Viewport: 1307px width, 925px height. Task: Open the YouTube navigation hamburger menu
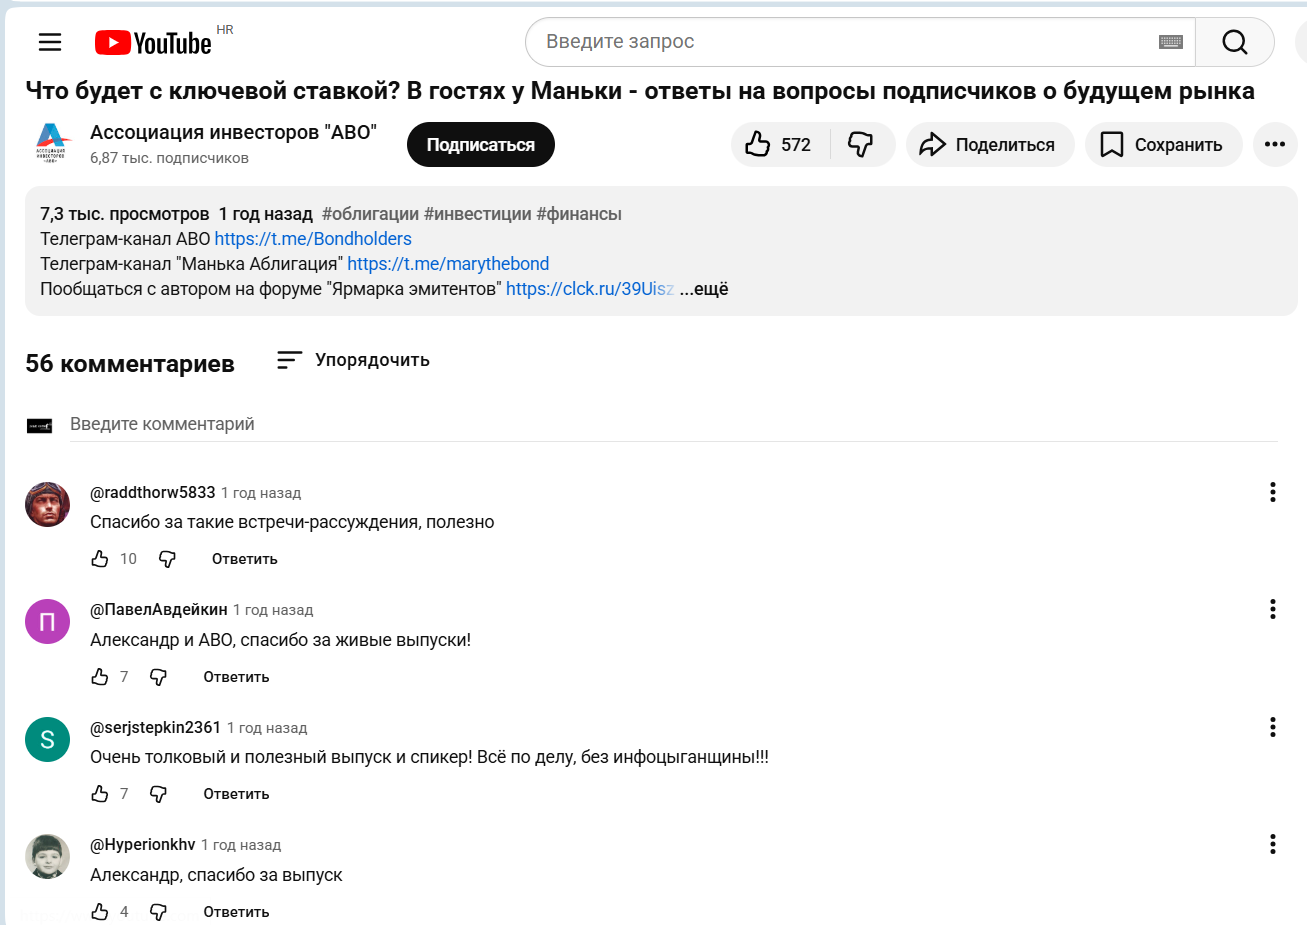point(49,42)
